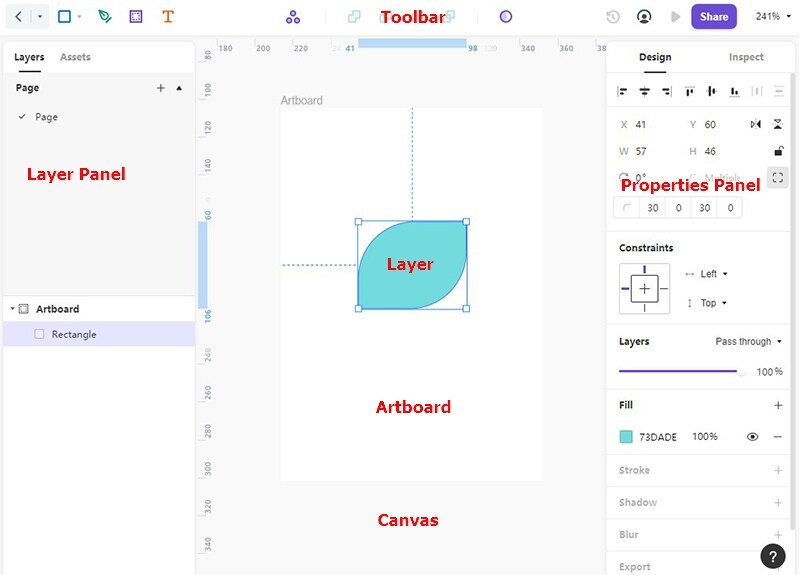Click the mask half-circle icon in the toolbar

tap(506, 16)
